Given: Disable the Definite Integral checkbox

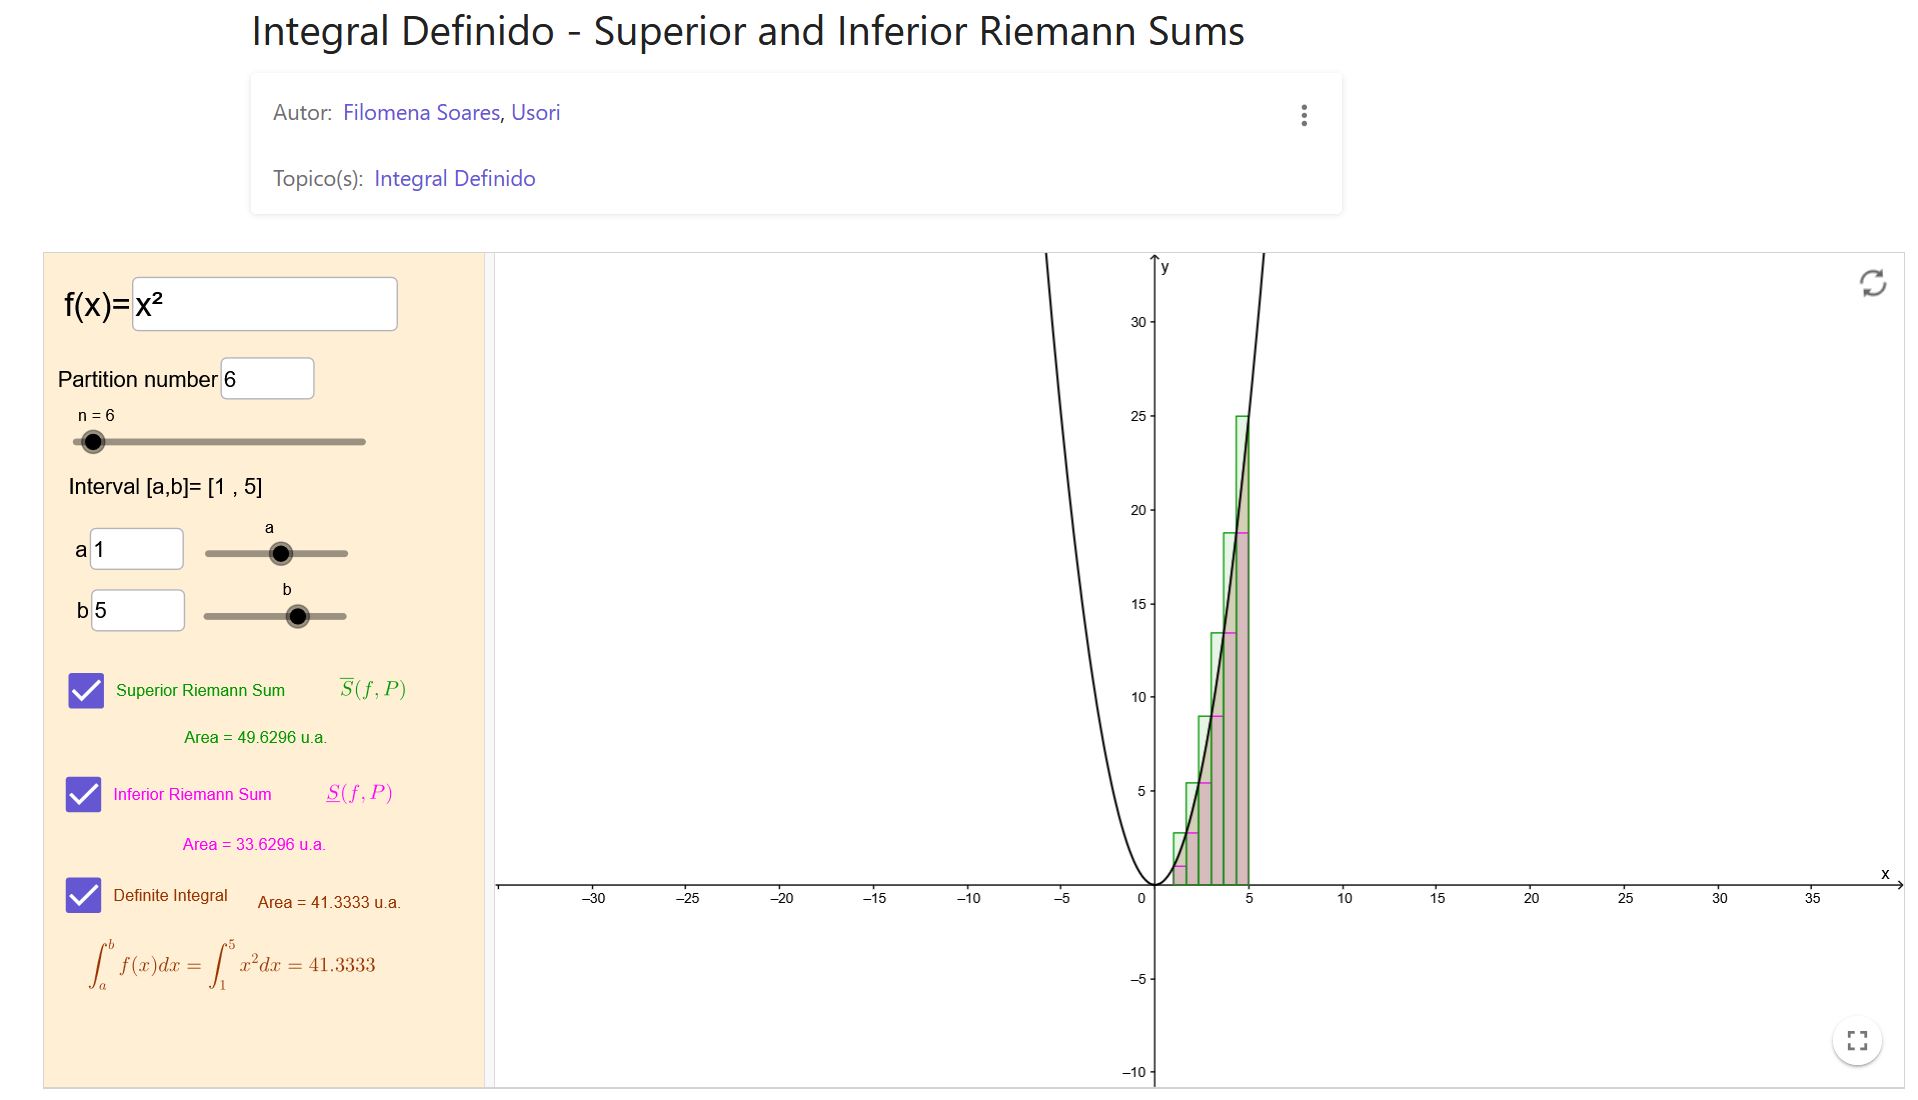Looking at the screenshot, I should coord(83,895).
